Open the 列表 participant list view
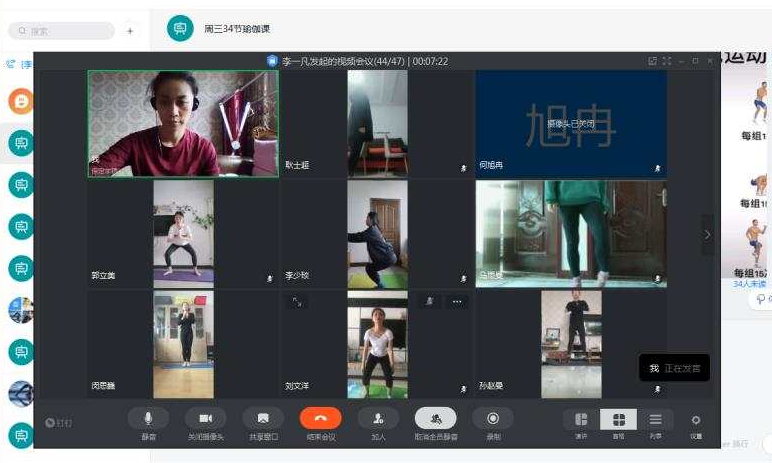Viewport: 772px width, 463px height. click(655, 420)
